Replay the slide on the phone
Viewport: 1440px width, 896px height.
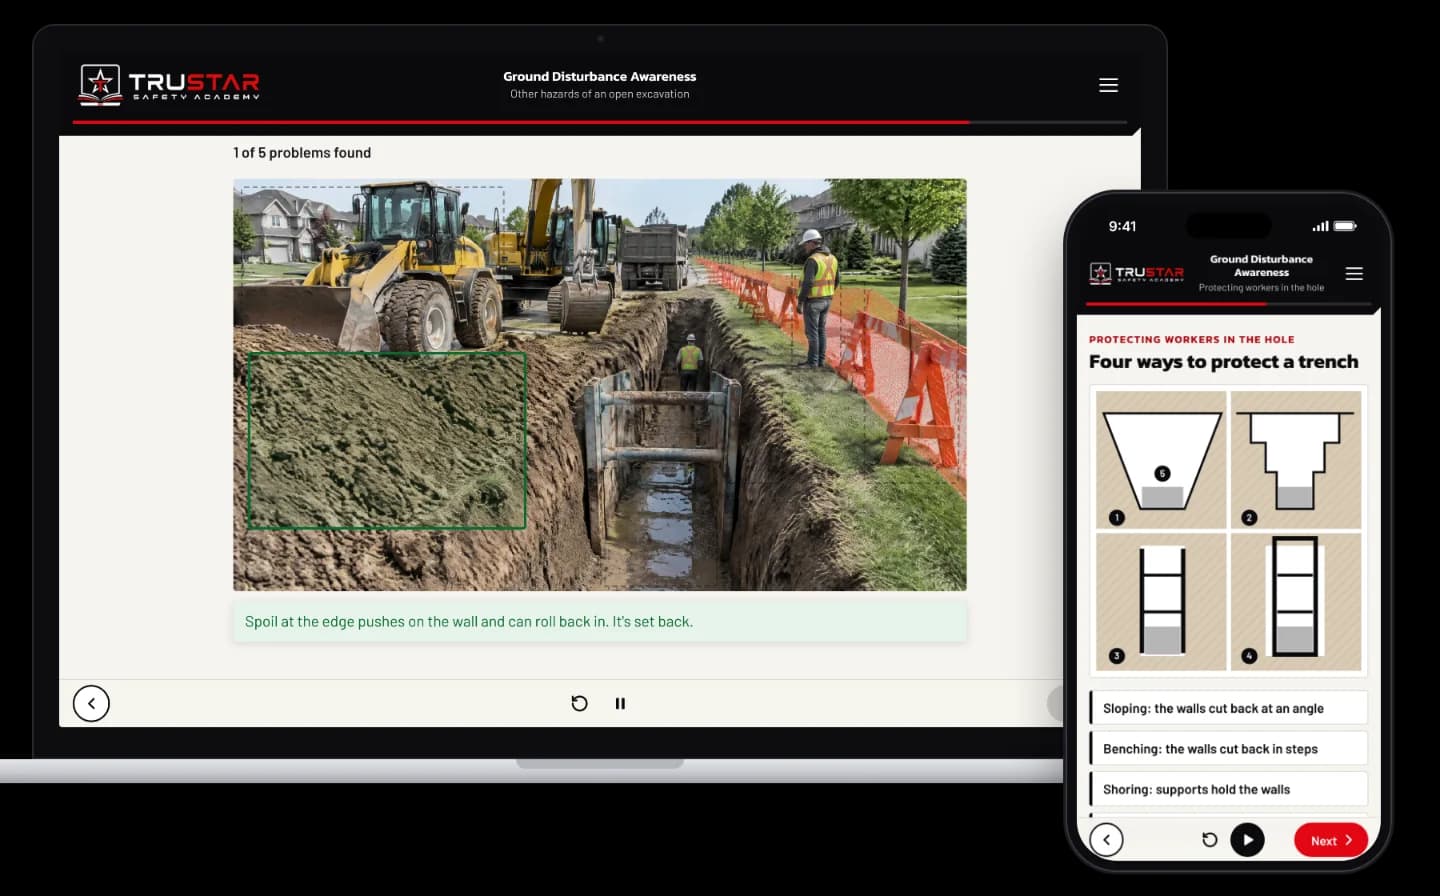[x=1209, y=839]
